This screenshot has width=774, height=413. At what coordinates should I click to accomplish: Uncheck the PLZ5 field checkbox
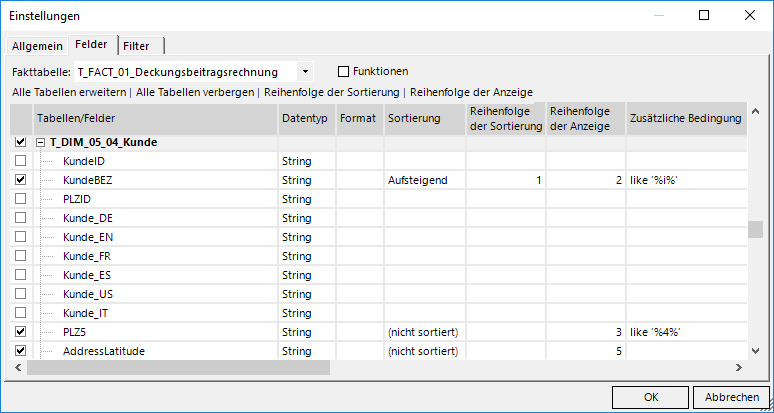[21, 332]
